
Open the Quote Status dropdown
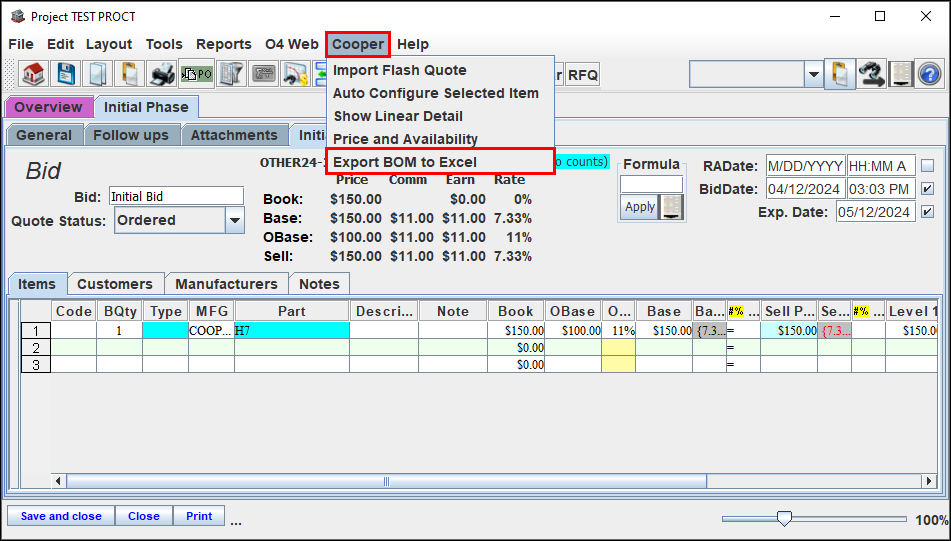pyautogui.click(x=234, y=220)
